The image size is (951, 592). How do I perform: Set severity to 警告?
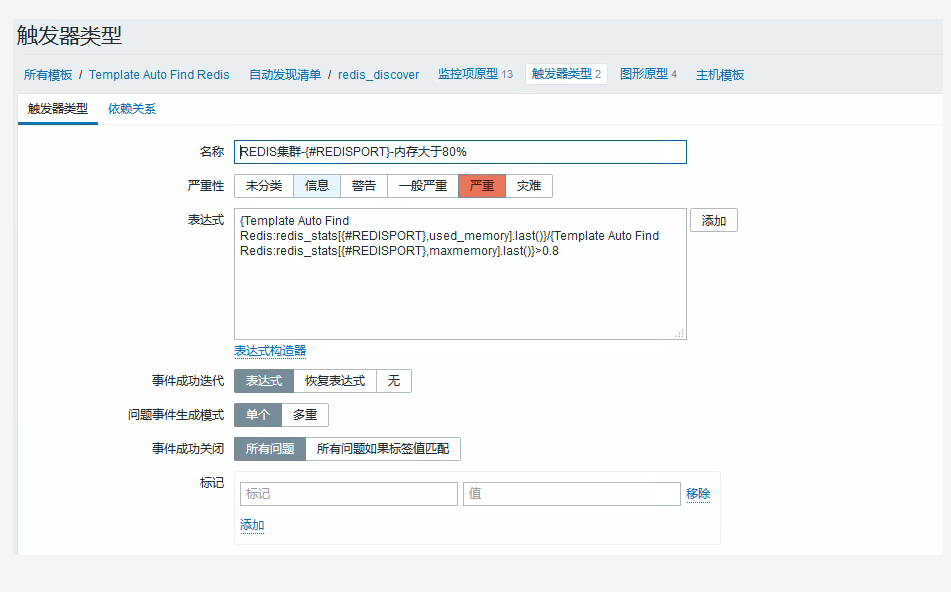(x=364, y=186)
